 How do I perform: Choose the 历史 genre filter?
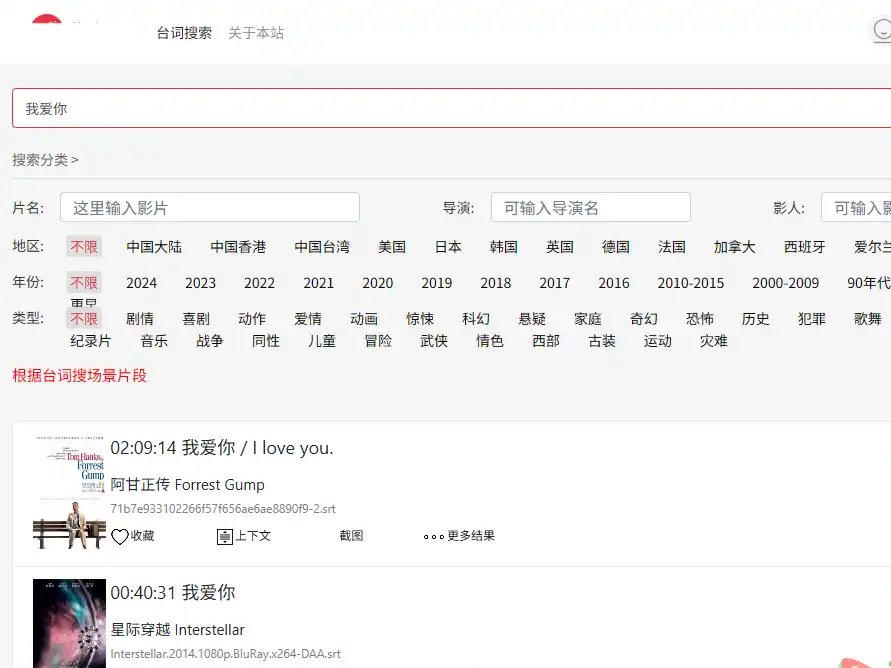coord(756,319)
